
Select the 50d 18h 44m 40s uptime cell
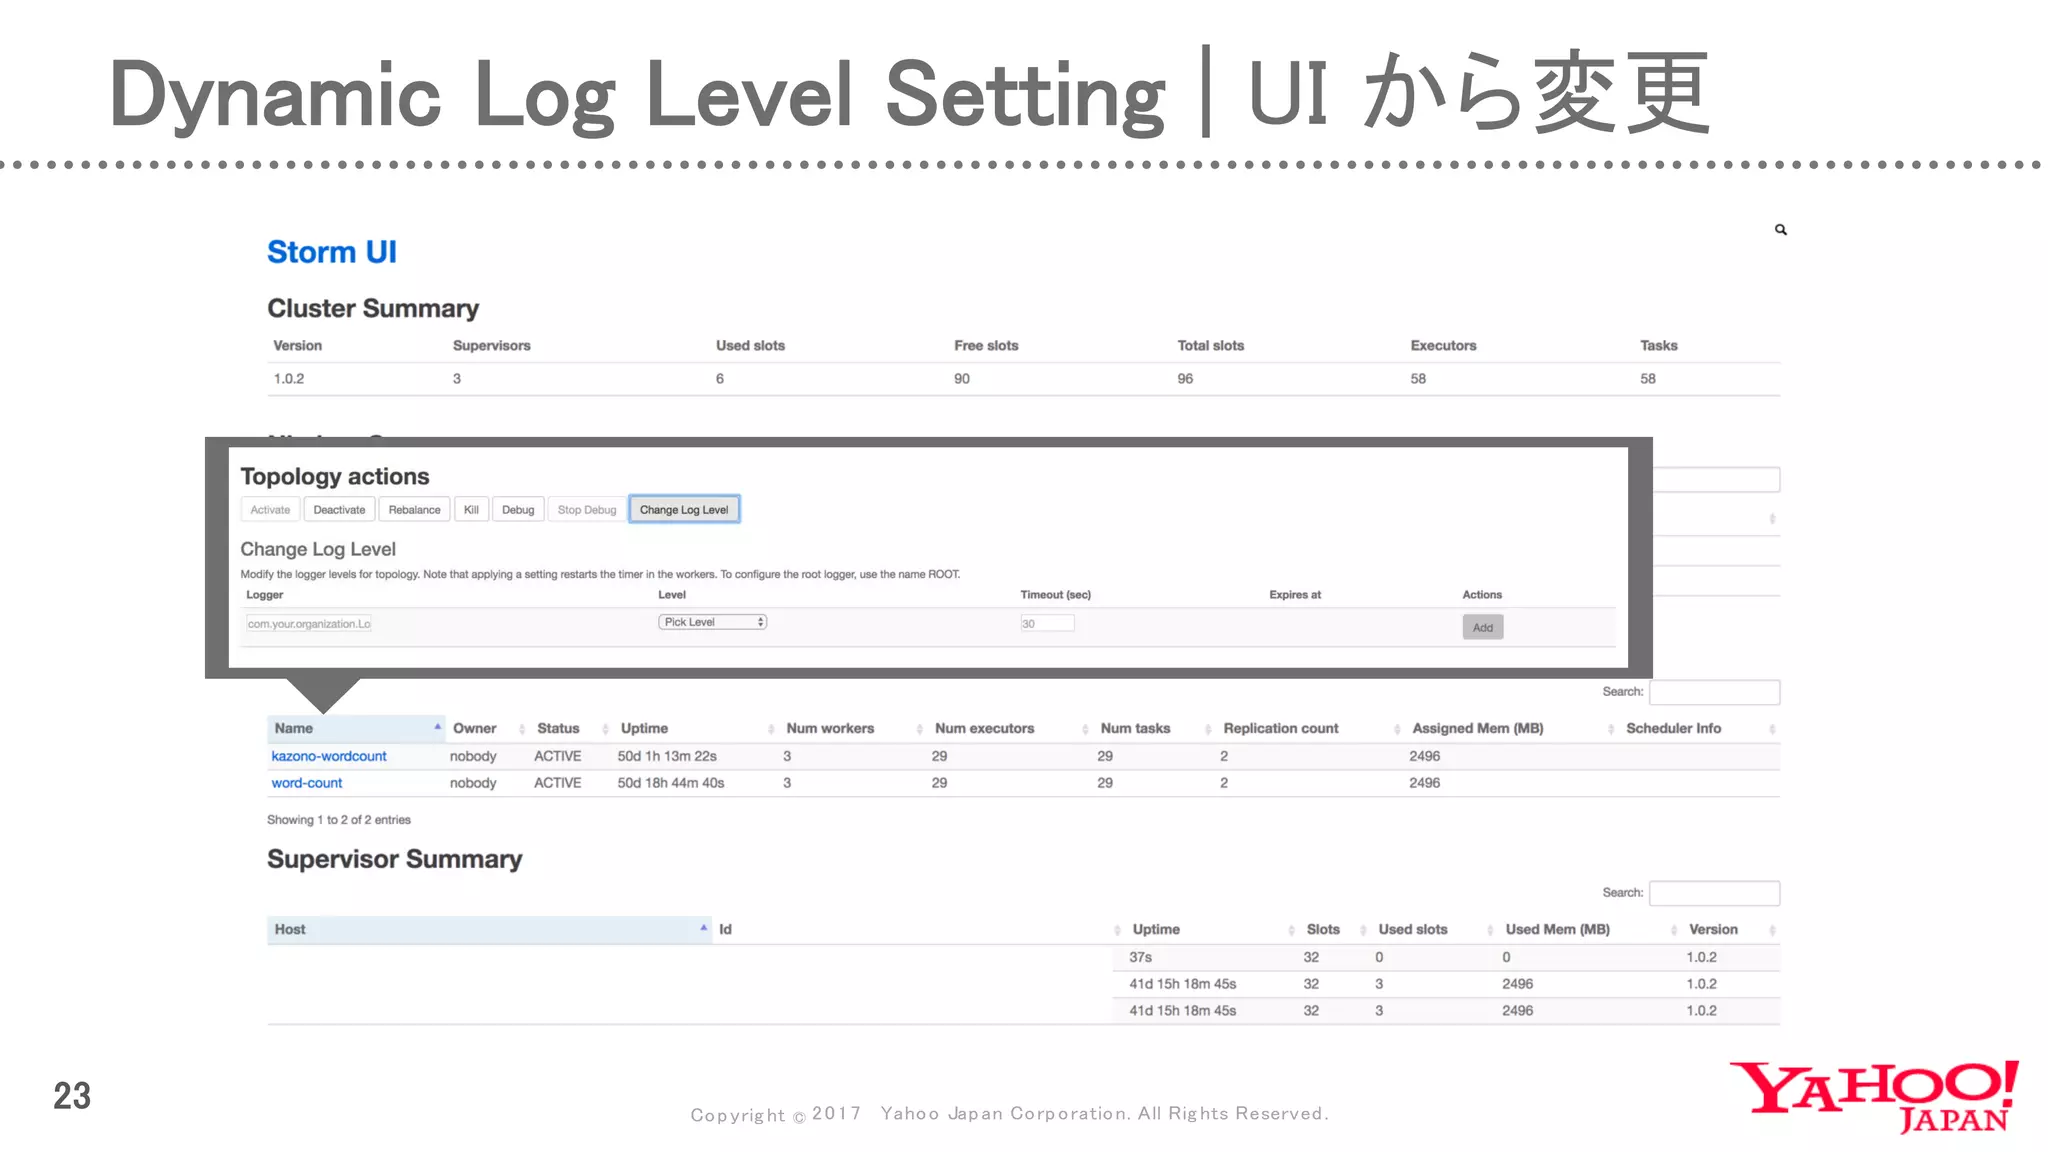pos(671,783)
